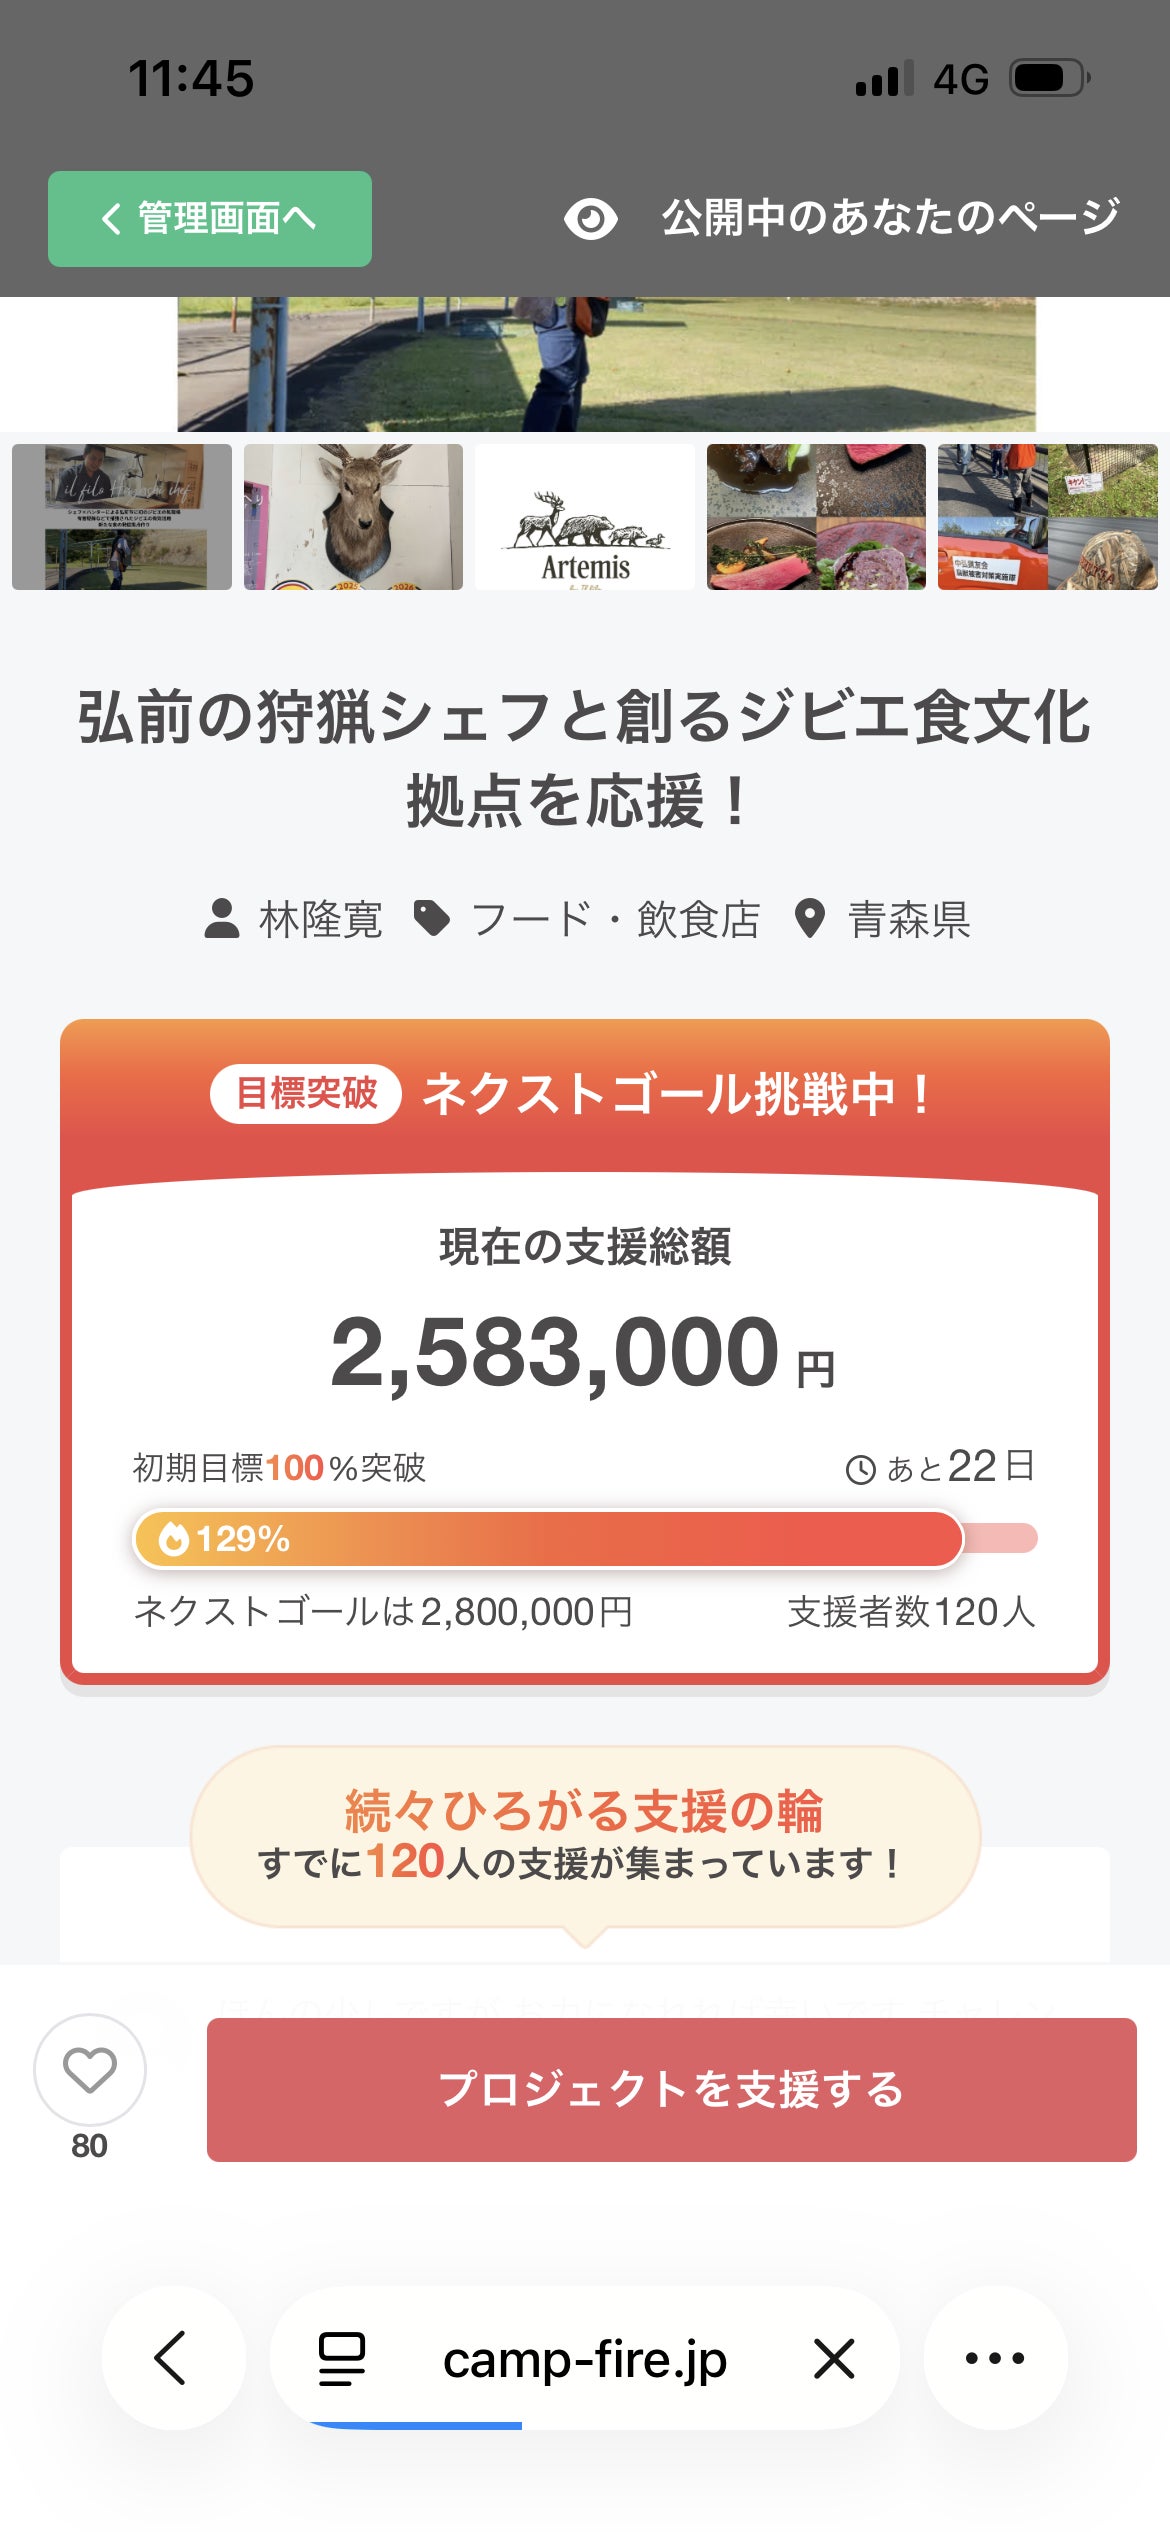The width and height of the screenshot is (1170, 2532).
Task: Click the location pin icon for 青森県
Action: pyautogui.click(x=809, y=918)
